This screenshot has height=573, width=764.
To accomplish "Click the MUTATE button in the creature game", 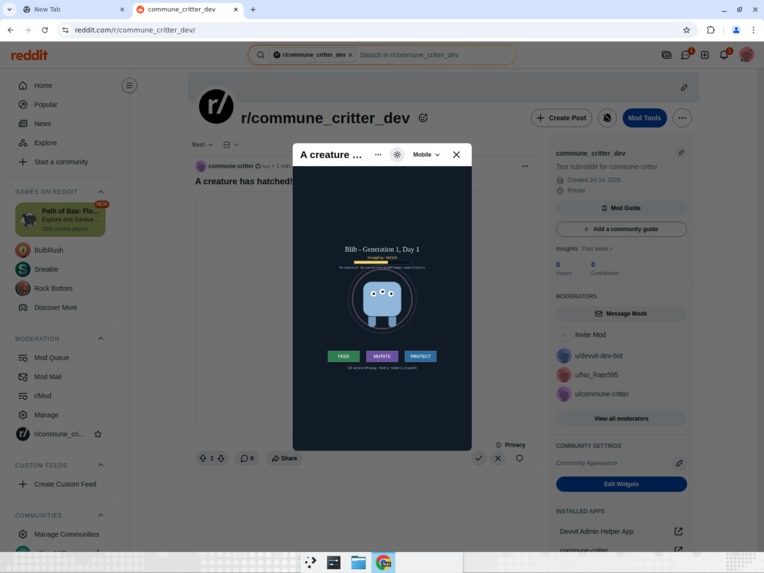I will (x=382, y=356).
